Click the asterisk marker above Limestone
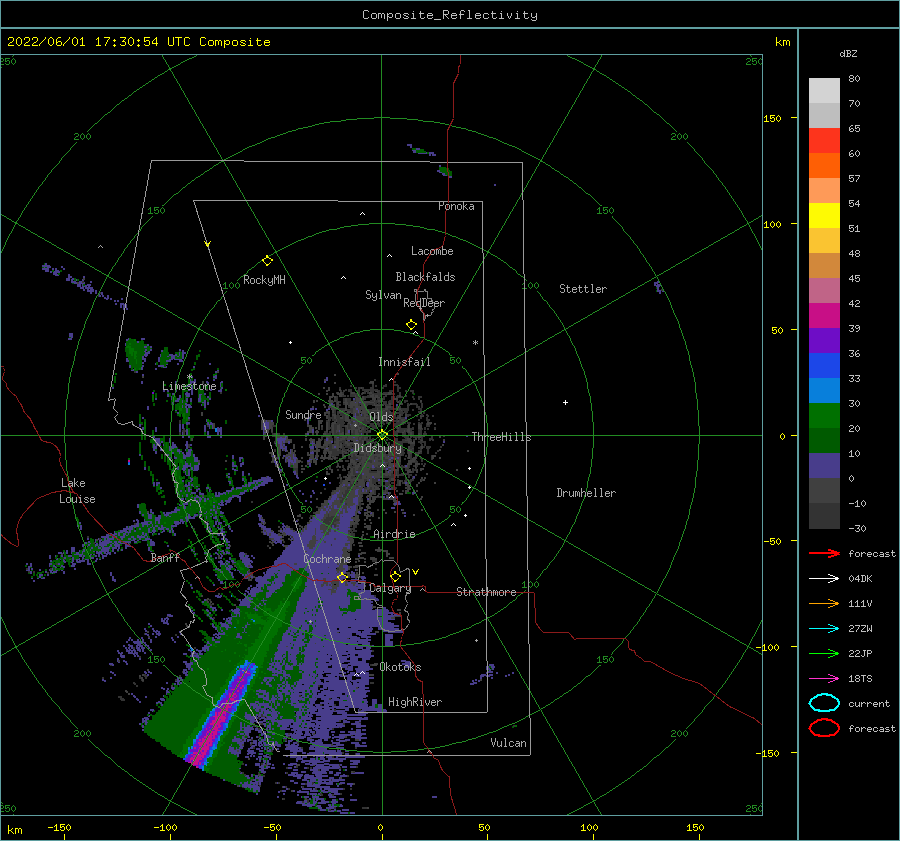Image resolution: width=900 pixels, height=841 pixels. click(189, 377)
